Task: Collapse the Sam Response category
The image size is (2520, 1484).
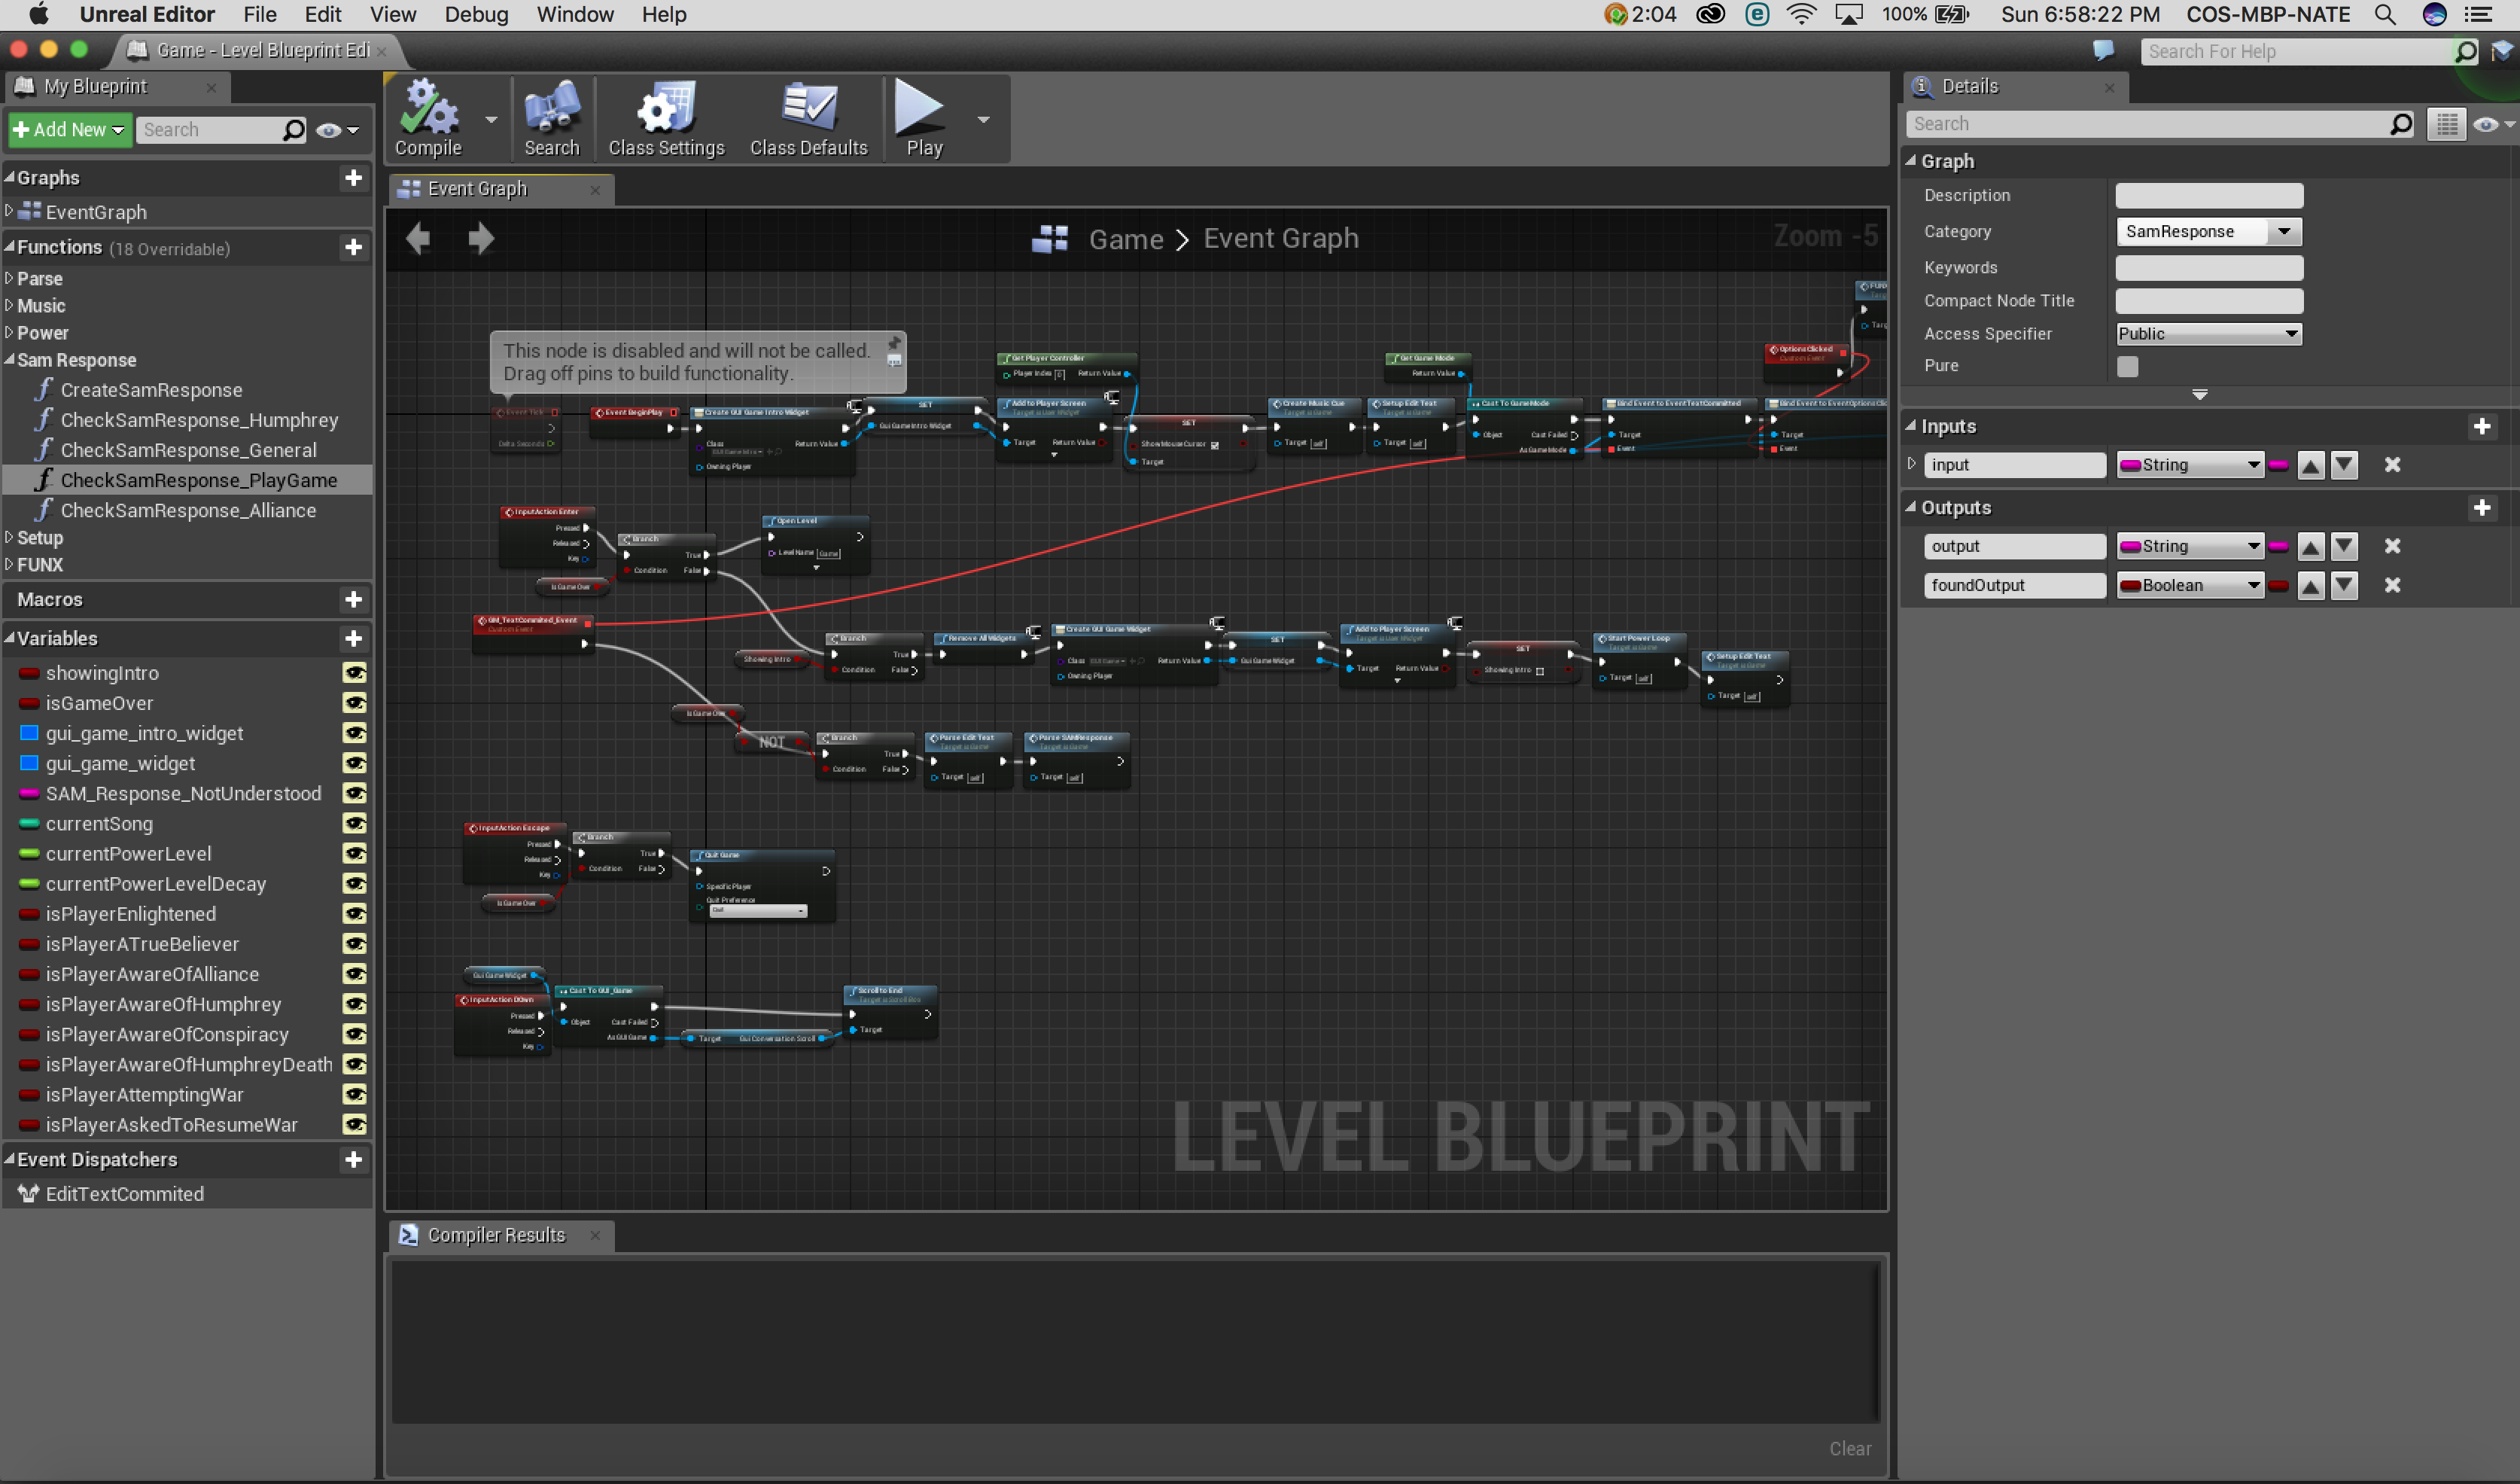Action: coord(10,359)
